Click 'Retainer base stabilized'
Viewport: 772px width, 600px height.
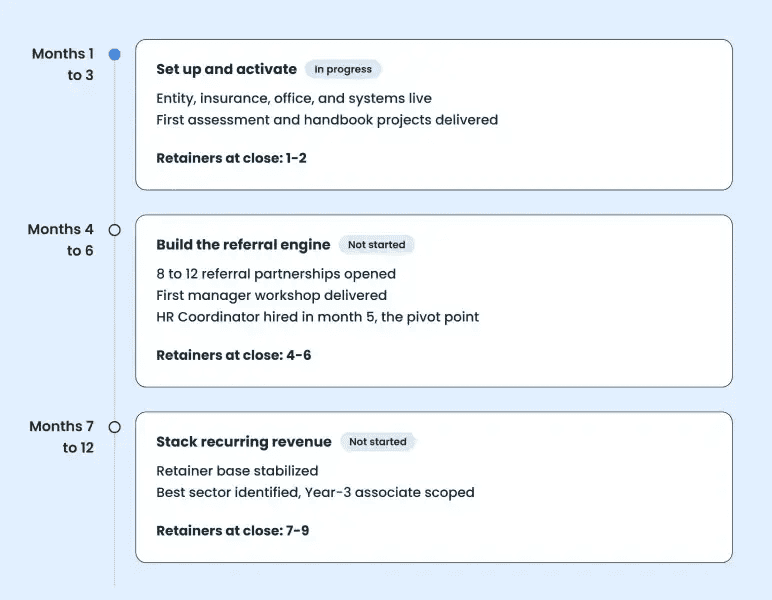[237, 471]
